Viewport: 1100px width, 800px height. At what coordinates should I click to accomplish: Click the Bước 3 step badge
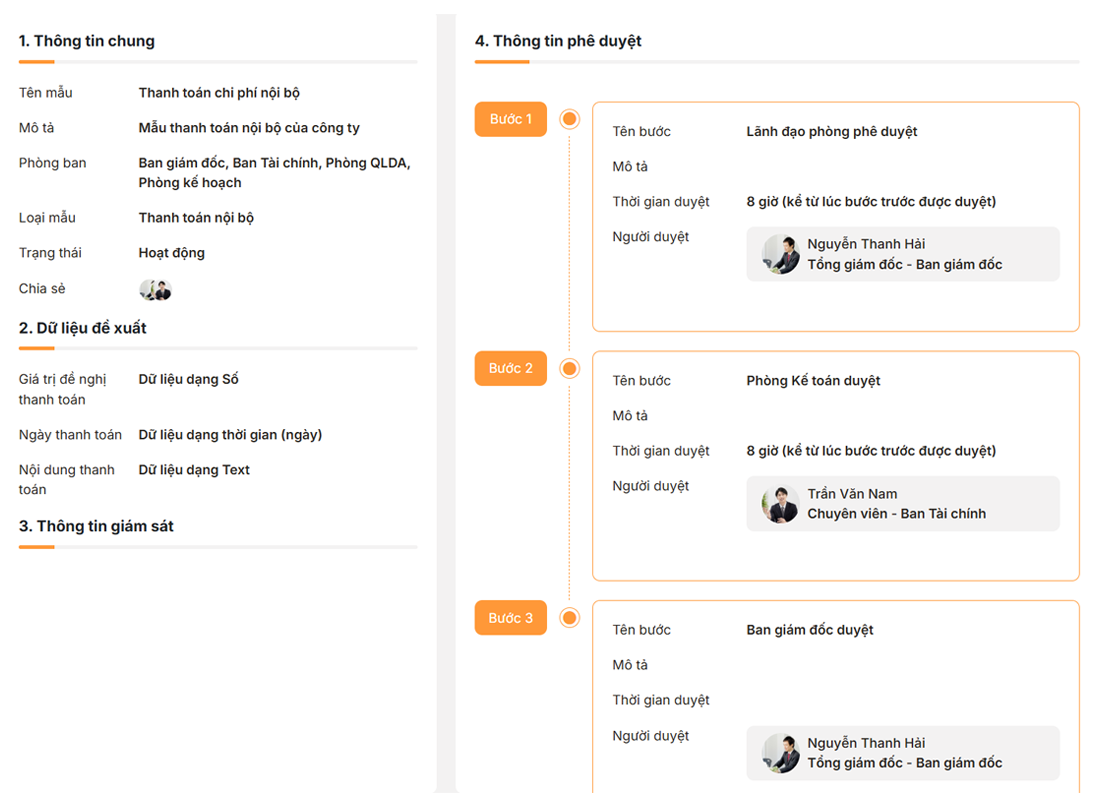tap(510, 618)
